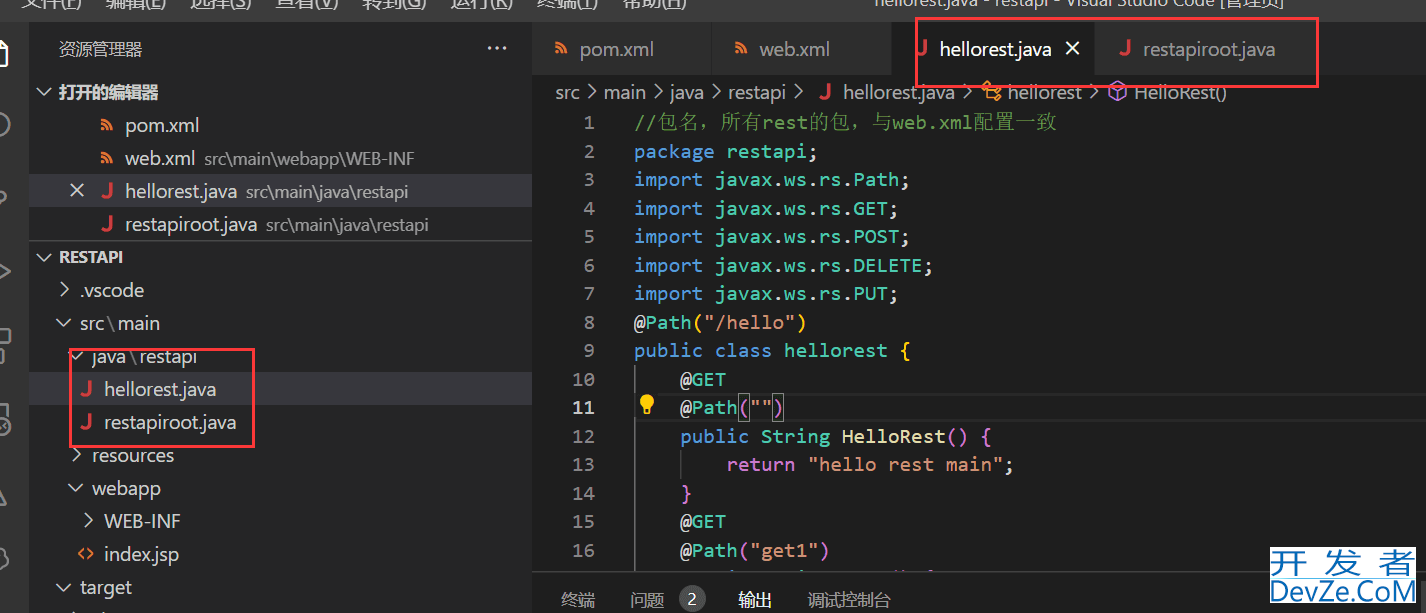Click the src breadcrumb segment
Screen dimensions: 1426x613
[x=567, y=92]
